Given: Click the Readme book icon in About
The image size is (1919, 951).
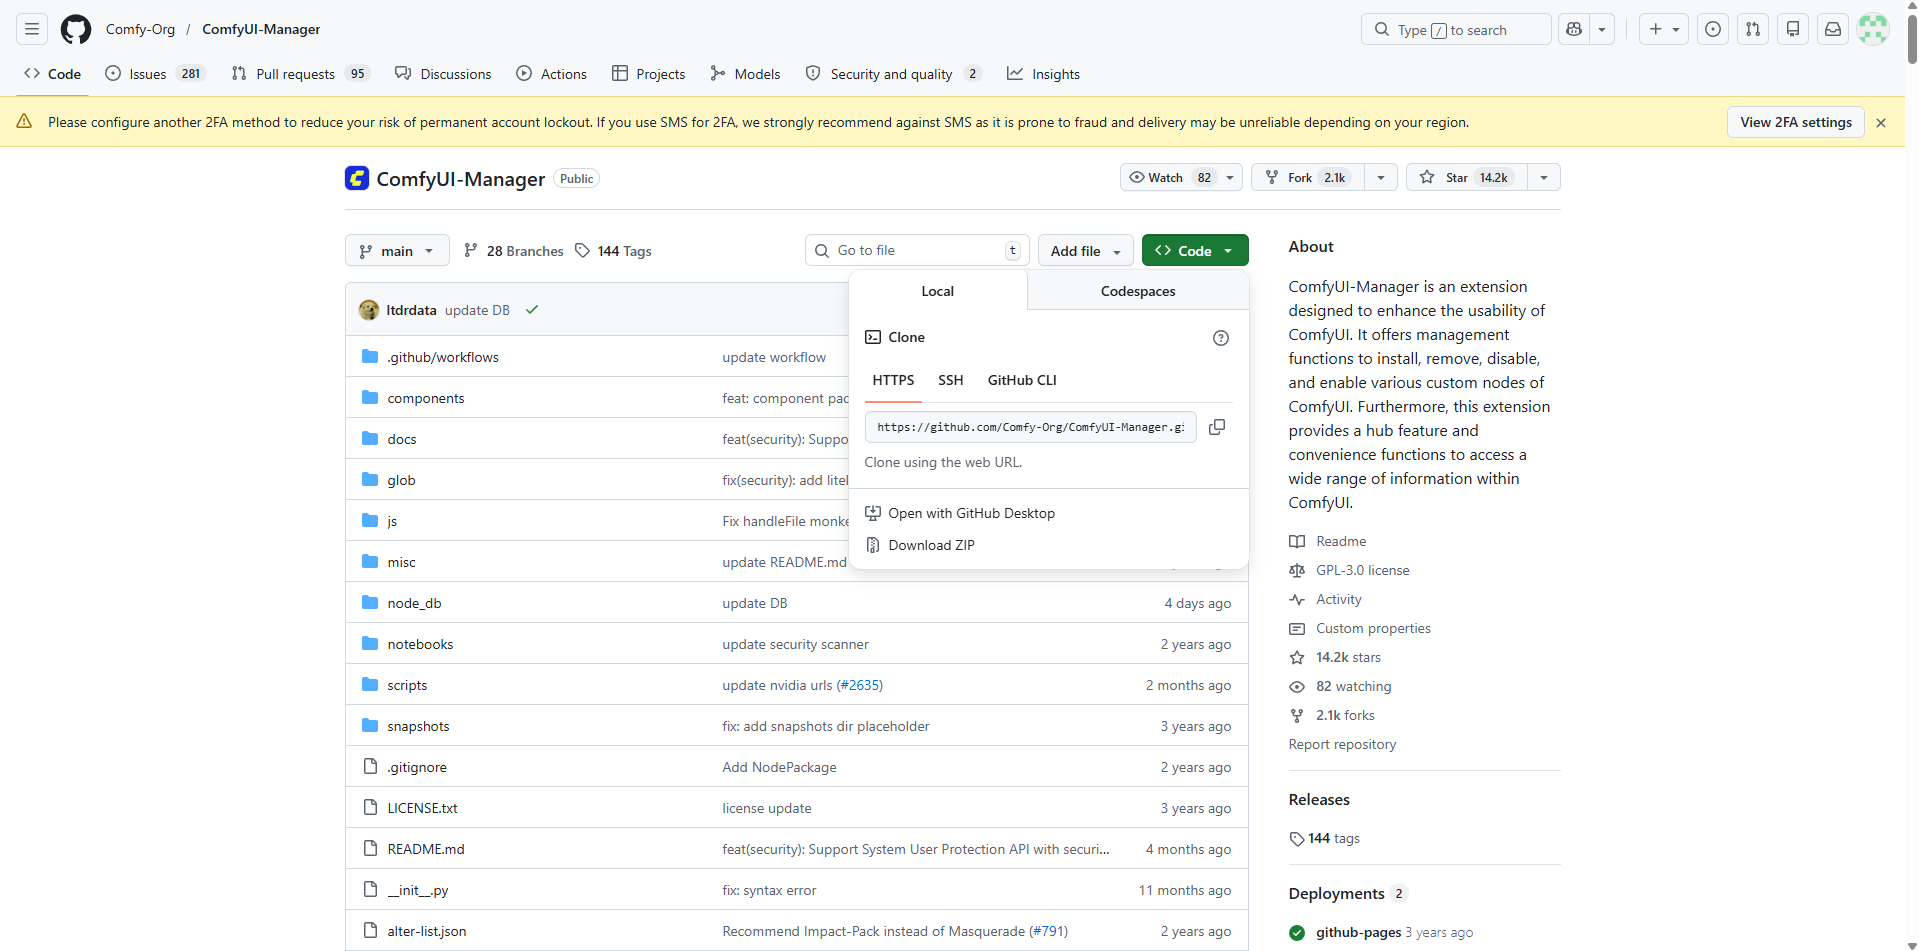Looking at the screenshot, I should click(1297, 541).
